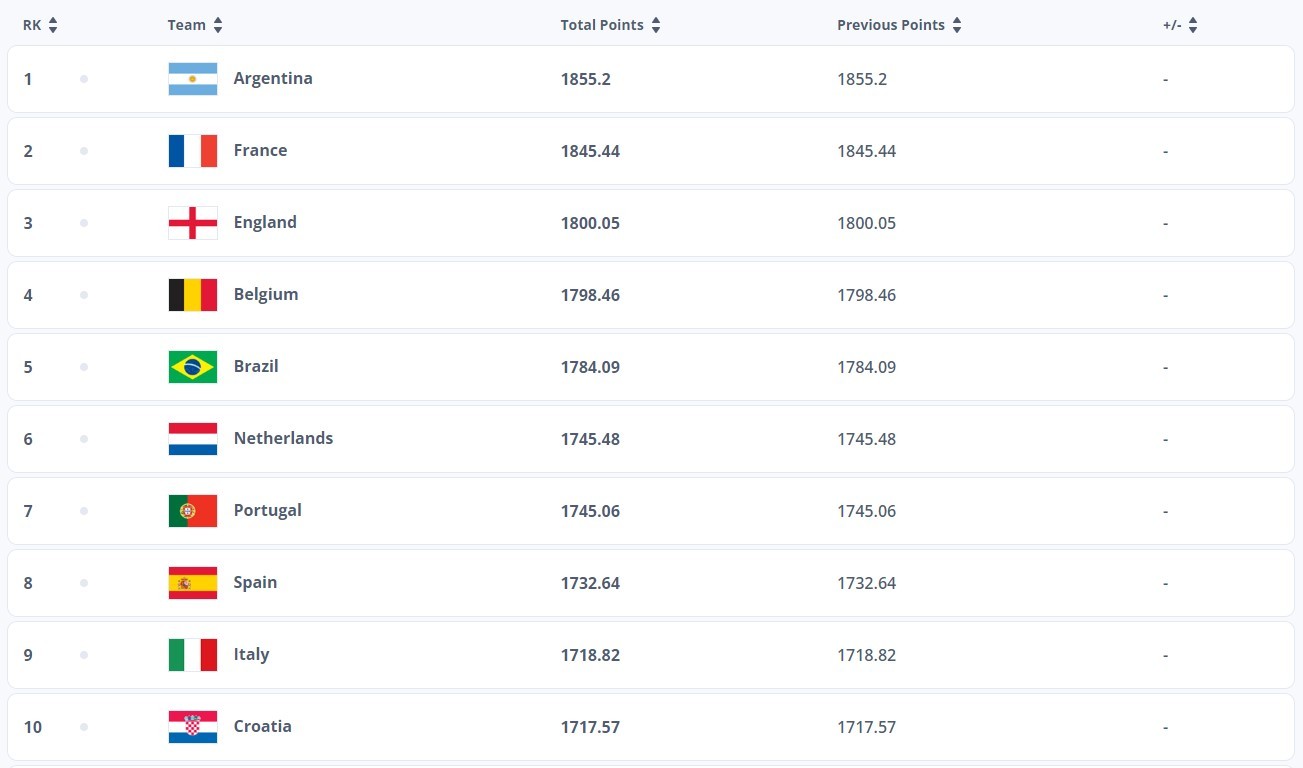Viewport: 1303px width, 768px height.
Task: Click the Spain flag icon
Action: pyautogui.click(x=193, y=583)
